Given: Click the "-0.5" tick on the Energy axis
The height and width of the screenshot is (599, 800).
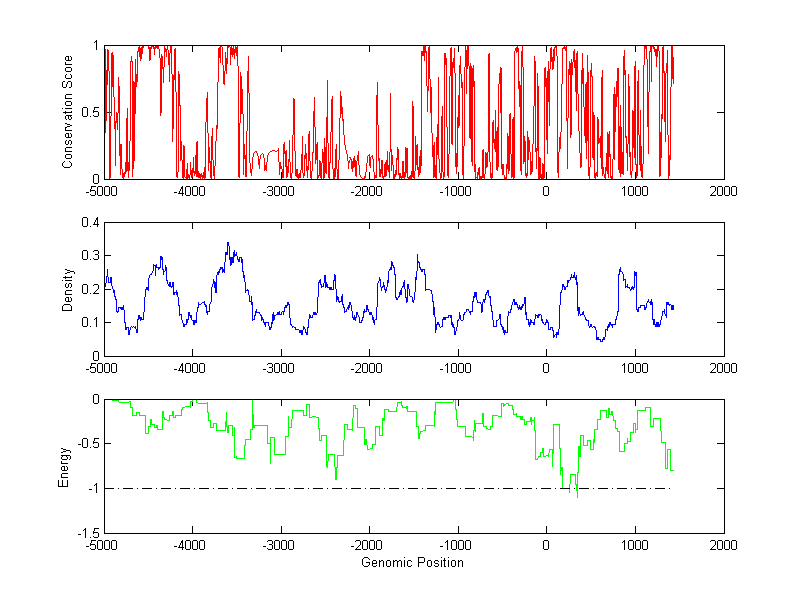Looking at the screenshot, I should coord(86,444).
